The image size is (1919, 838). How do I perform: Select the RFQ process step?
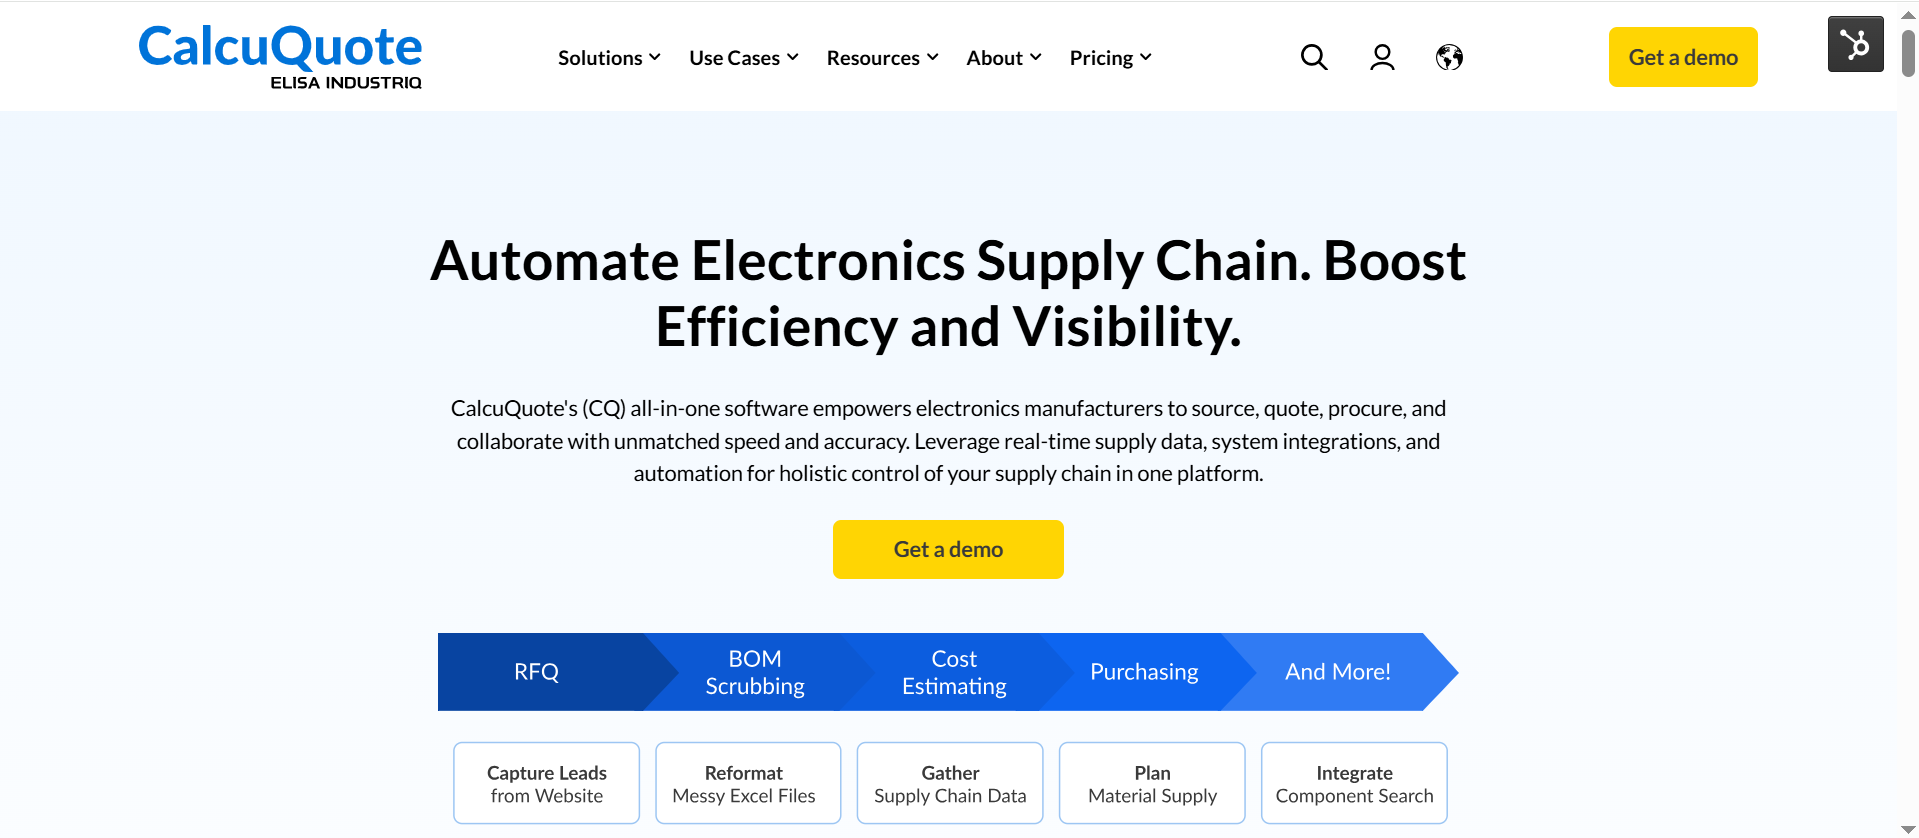tap(537, 672)
